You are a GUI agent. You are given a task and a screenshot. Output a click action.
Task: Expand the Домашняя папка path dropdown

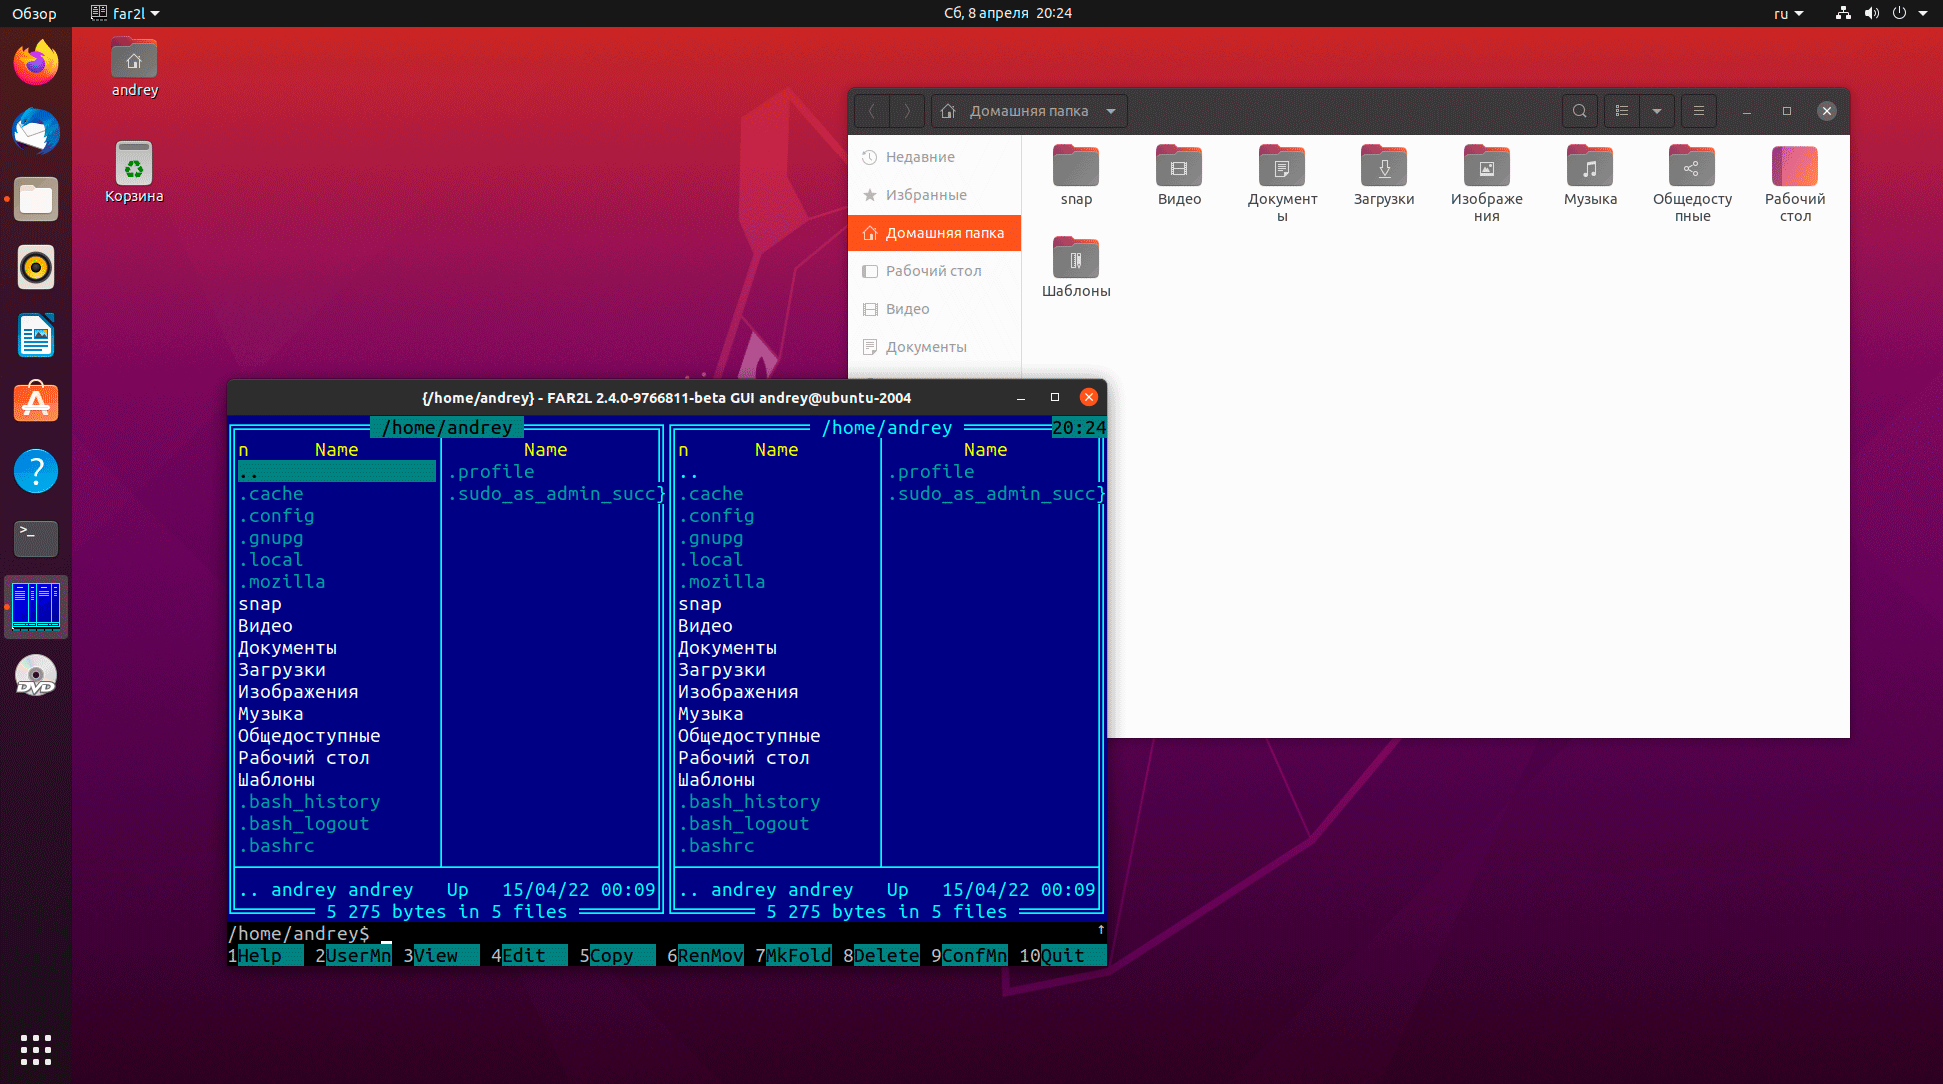coord(1111,111)
